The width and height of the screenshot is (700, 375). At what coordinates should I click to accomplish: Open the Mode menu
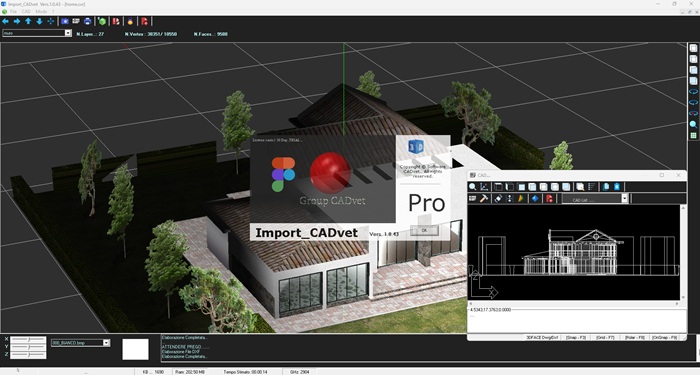click(41, 11)
